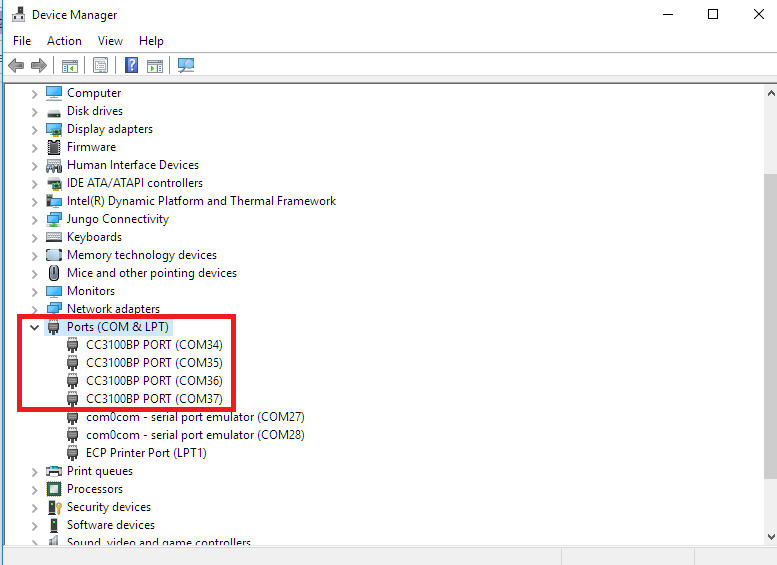Select Intel(R) Dynamic Platform and Thermal Framework
777x565 pixels.
[x=201, y=201]
